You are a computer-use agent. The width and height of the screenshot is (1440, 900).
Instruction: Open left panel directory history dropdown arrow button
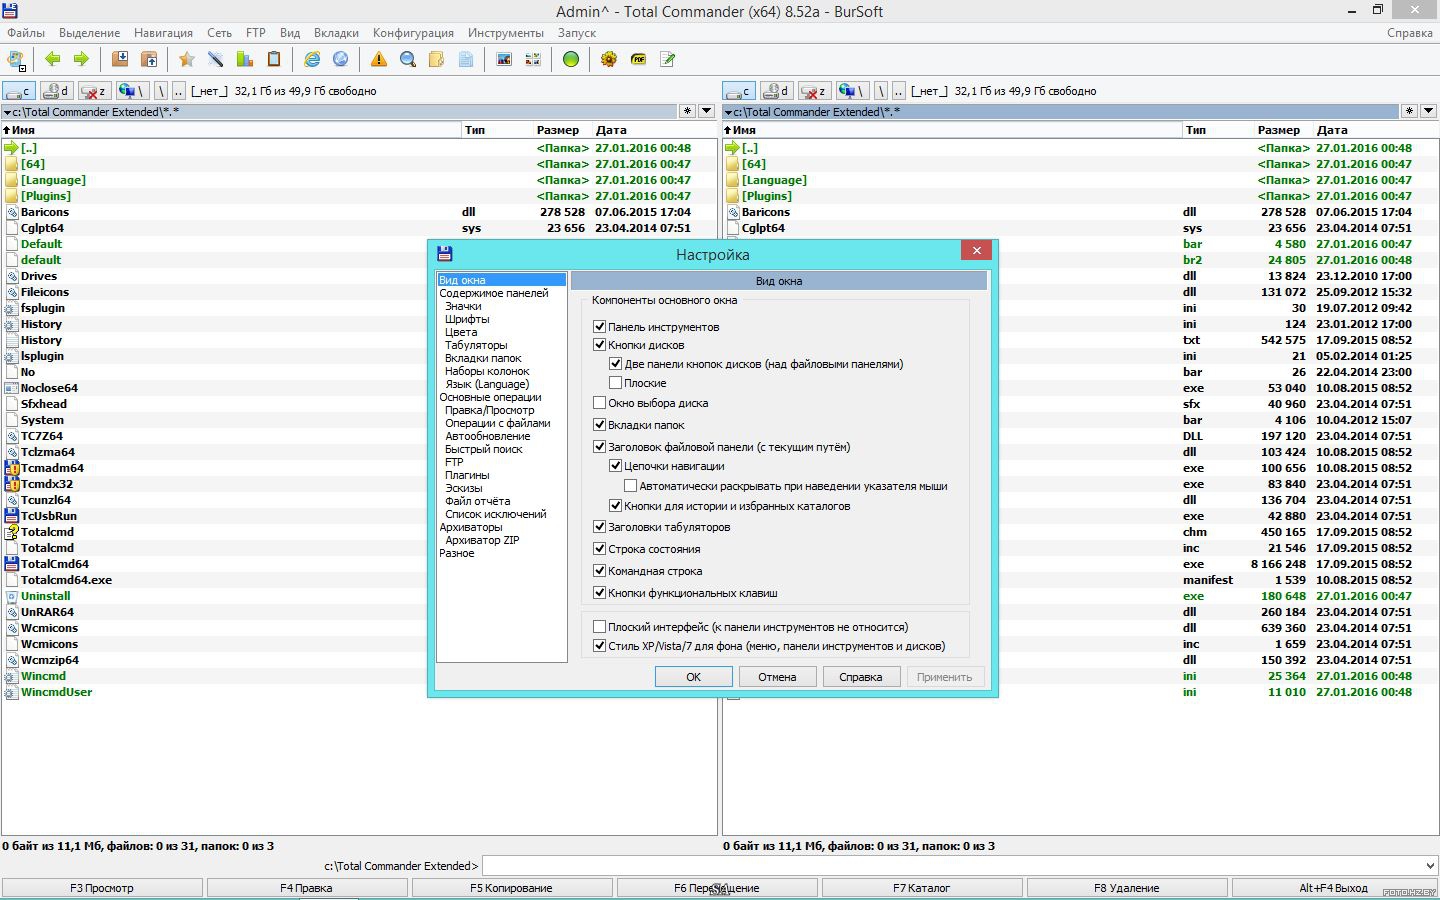point(707,111)
